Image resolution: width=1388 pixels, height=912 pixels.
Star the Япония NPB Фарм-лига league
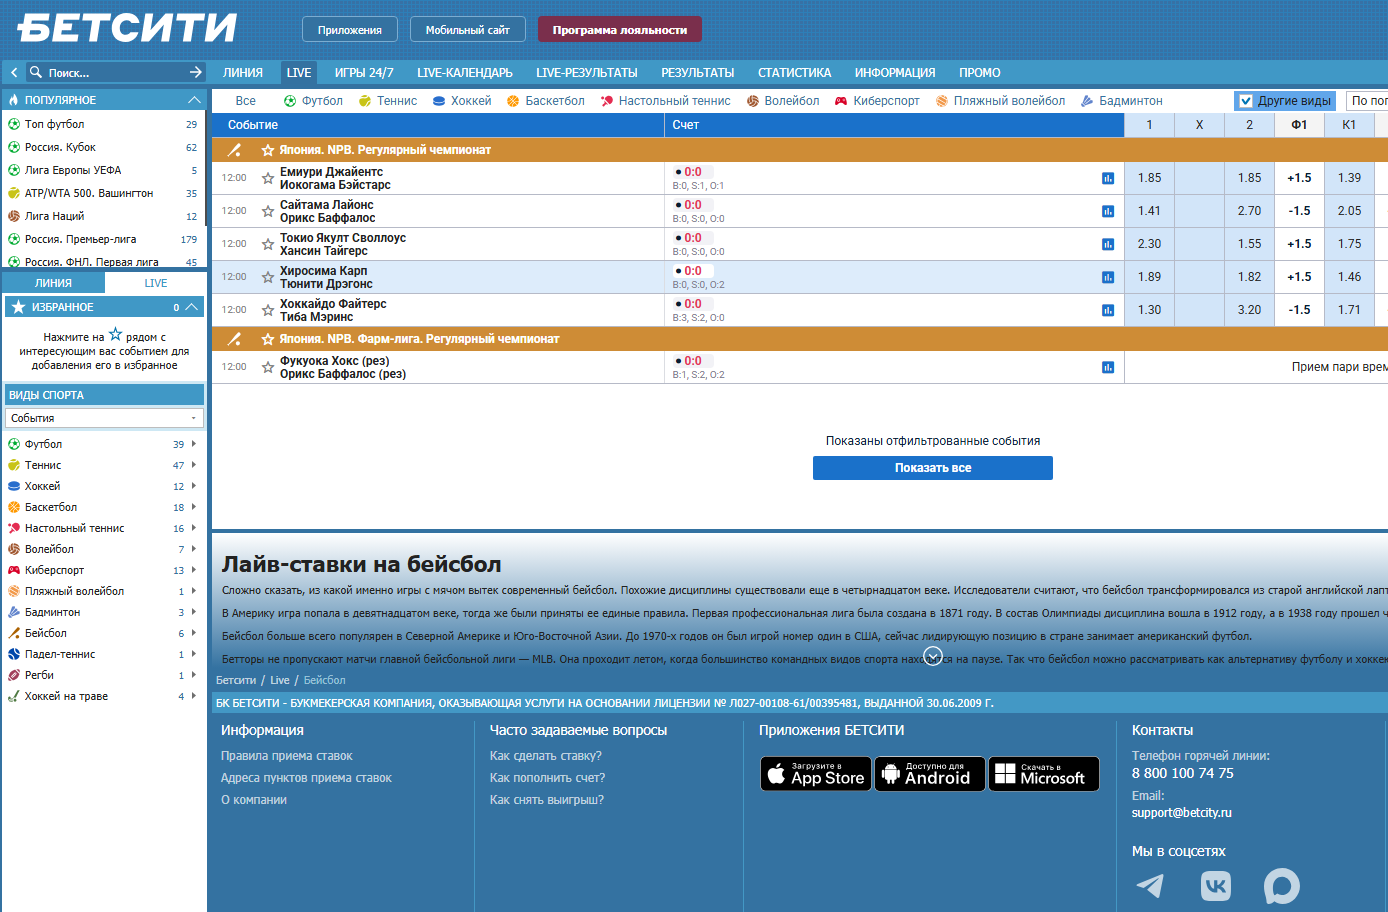(x=268, y=339)
